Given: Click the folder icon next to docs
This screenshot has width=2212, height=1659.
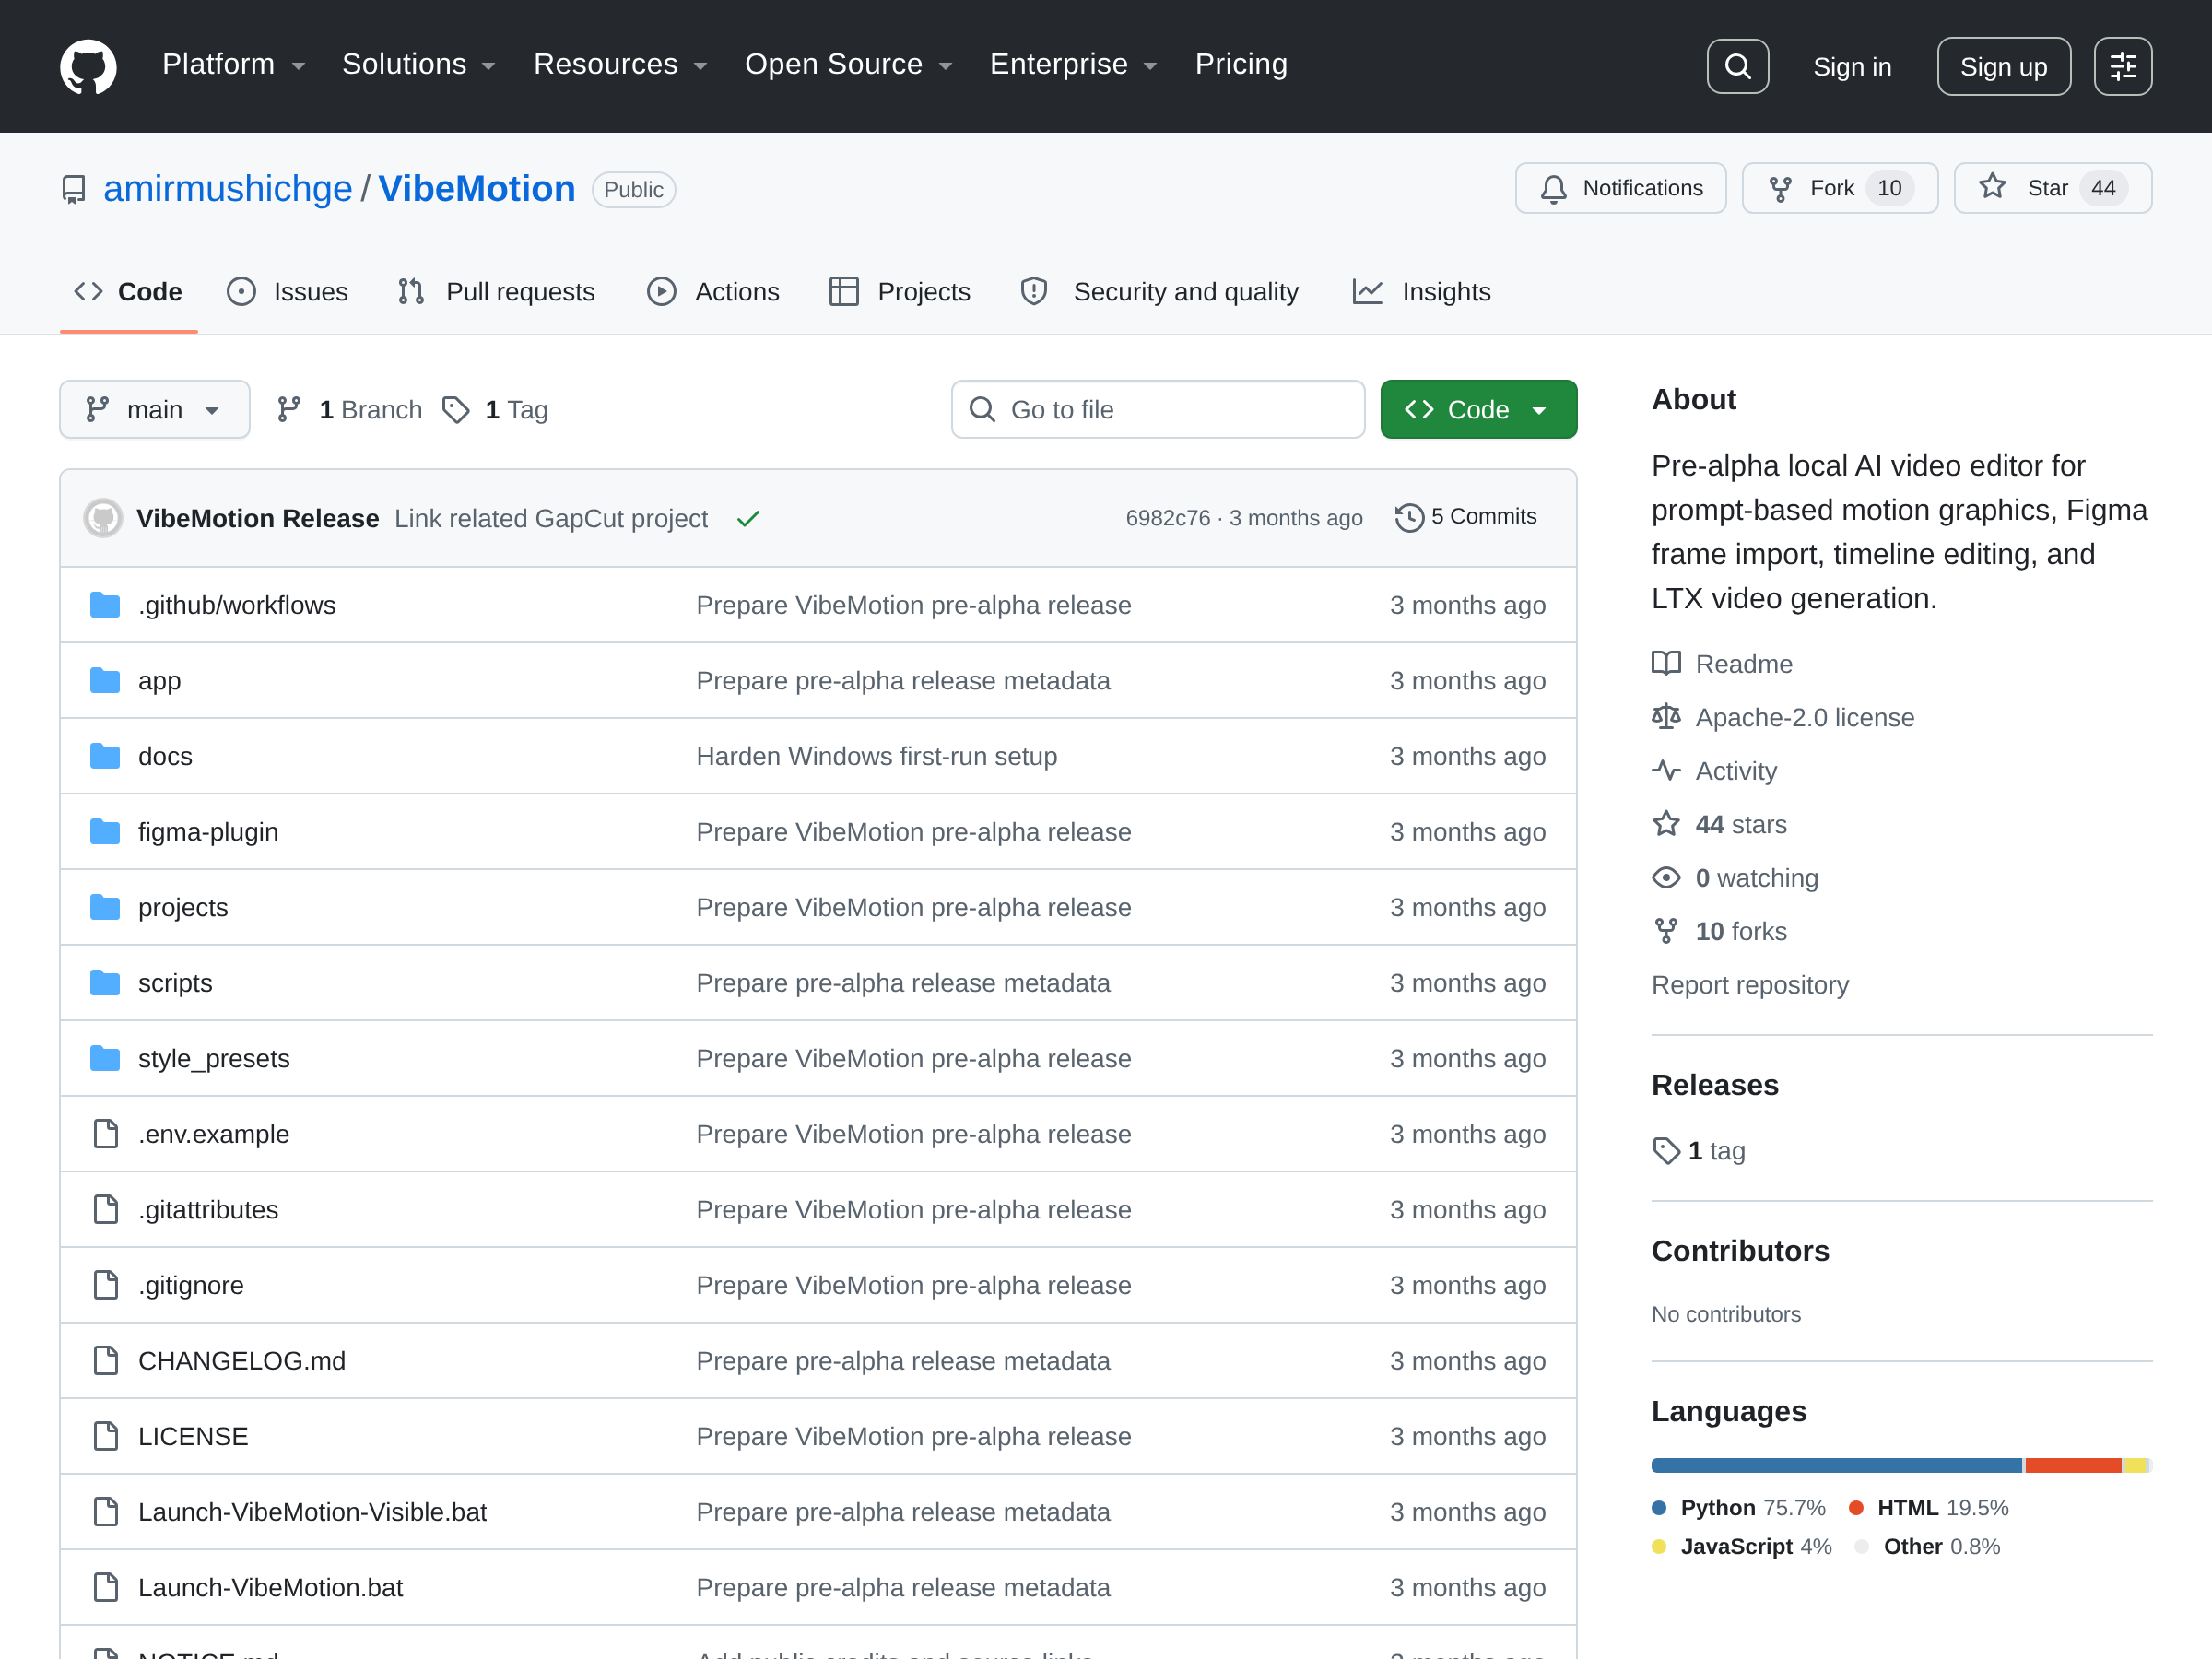Looking at the screenshot, I should tap(105, 756).
